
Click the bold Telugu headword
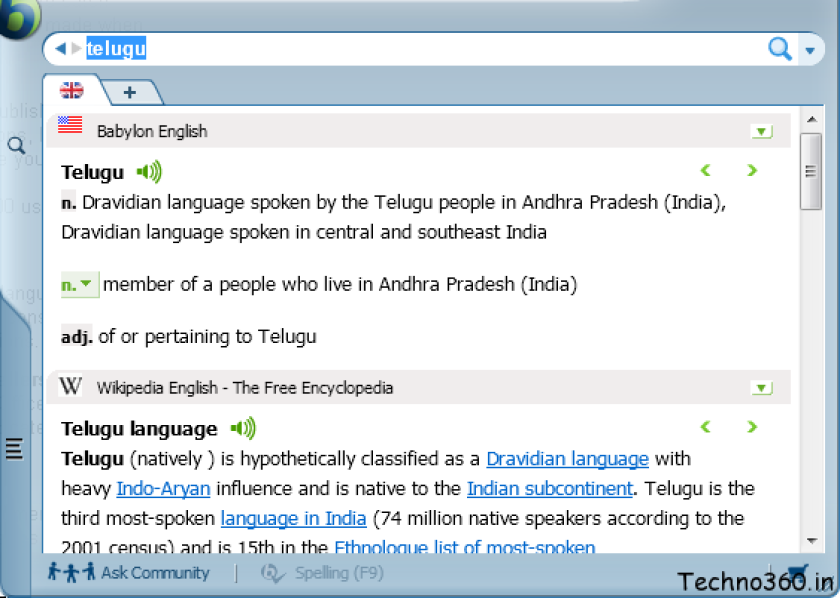click(x=93, y=173)
